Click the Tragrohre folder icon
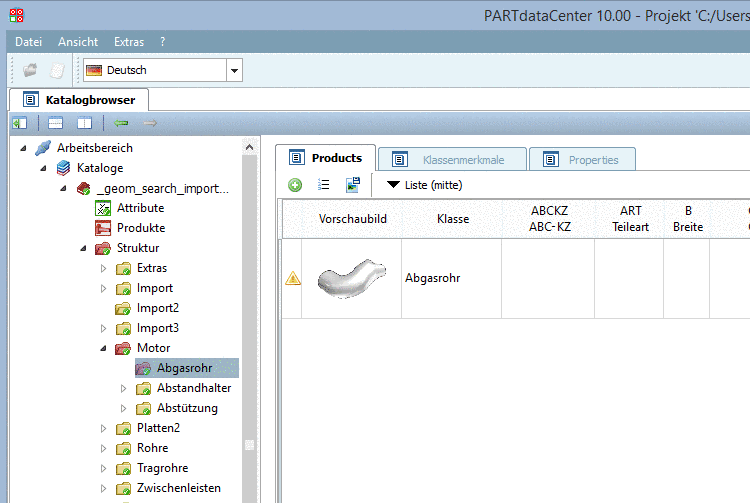This screenshot has width=750, height=503. 123,468
